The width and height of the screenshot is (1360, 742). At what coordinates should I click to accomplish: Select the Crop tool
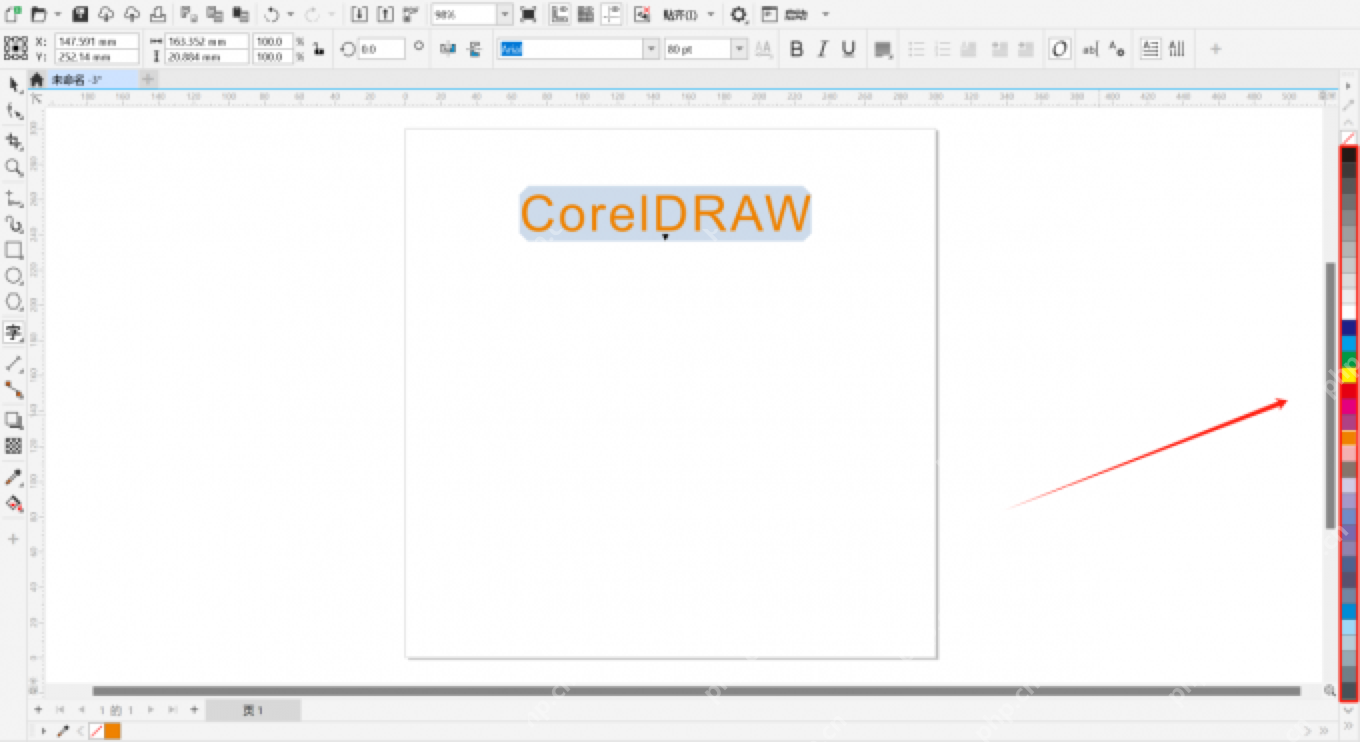point(14,140)
